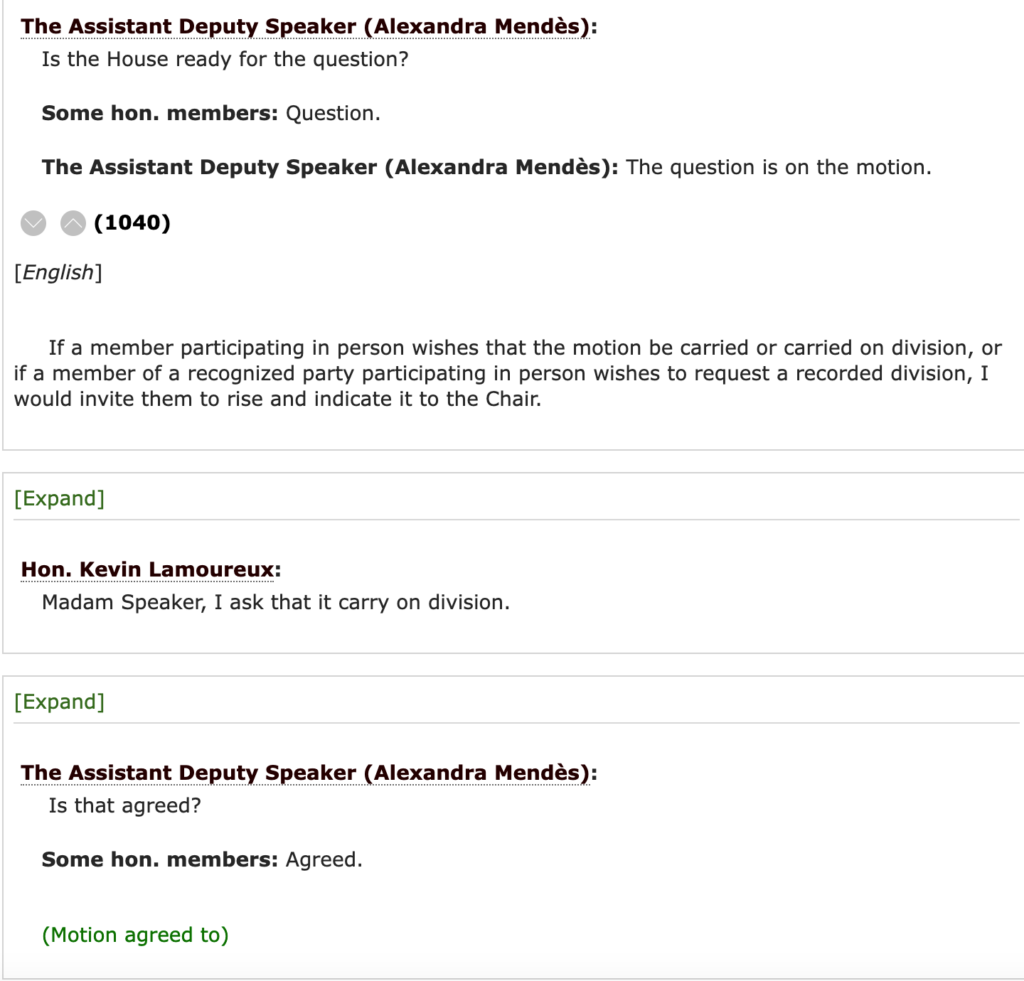The height and width of the screenshot is (981, 1024).
Task: Expand the section above Hon. Kevin Lamoureux
Action: (59, 499)
